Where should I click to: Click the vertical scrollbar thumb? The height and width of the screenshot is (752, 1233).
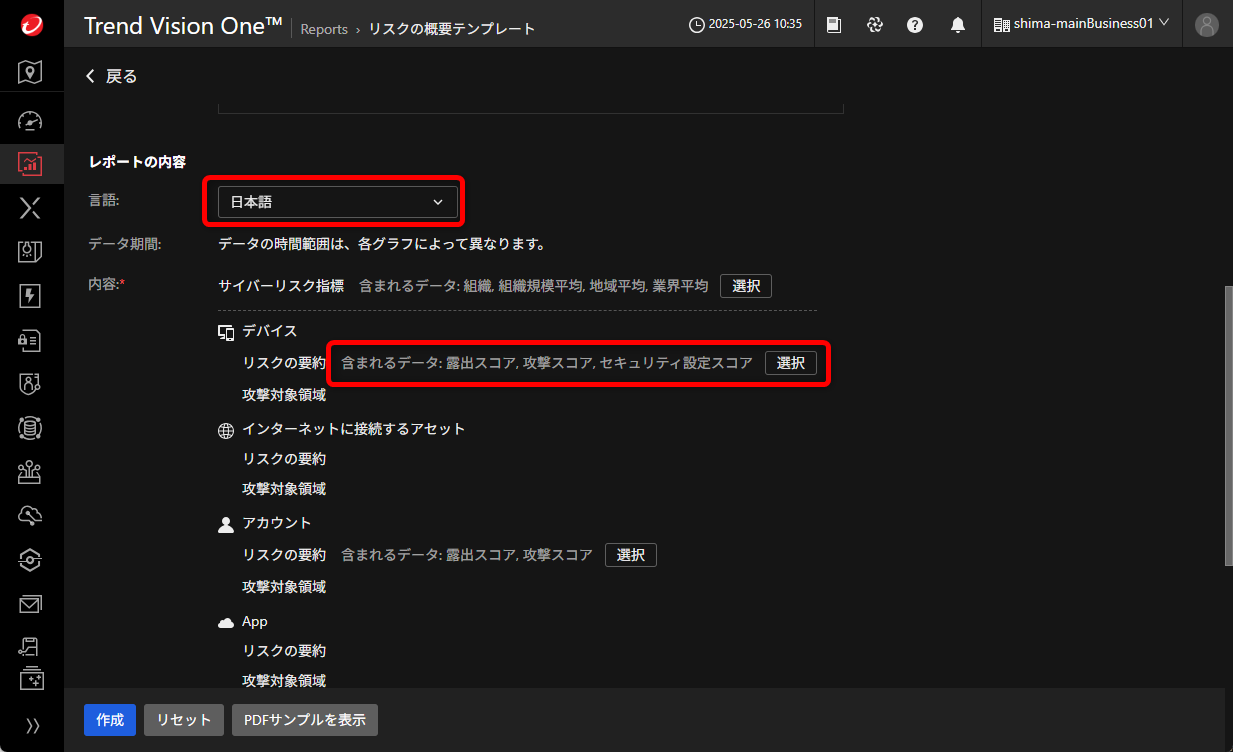[1228, 425]
